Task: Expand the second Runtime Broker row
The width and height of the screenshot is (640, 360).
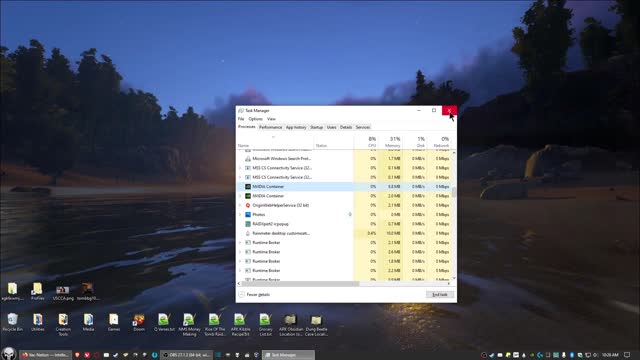Action: [x=240, y=252]
